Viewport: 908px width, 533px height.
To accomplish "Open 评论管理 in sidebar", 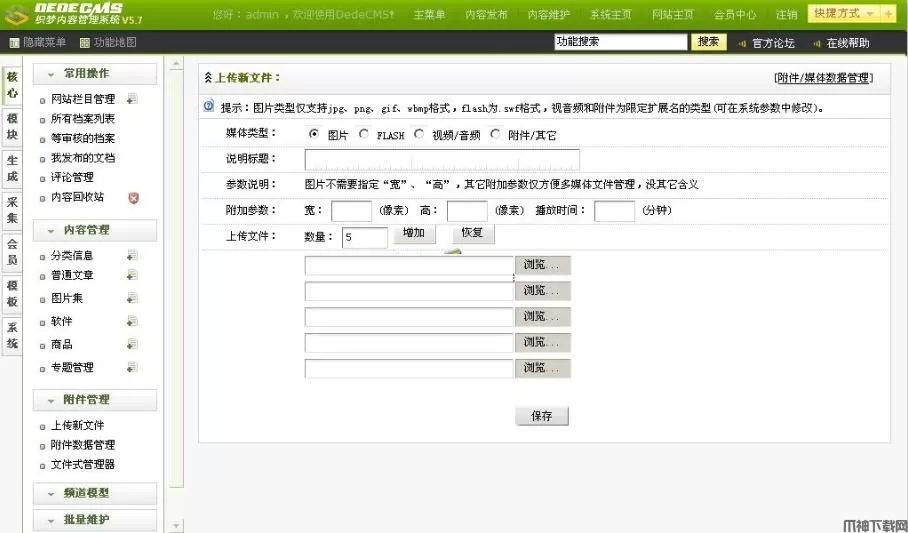I will [x=72, y=177].
